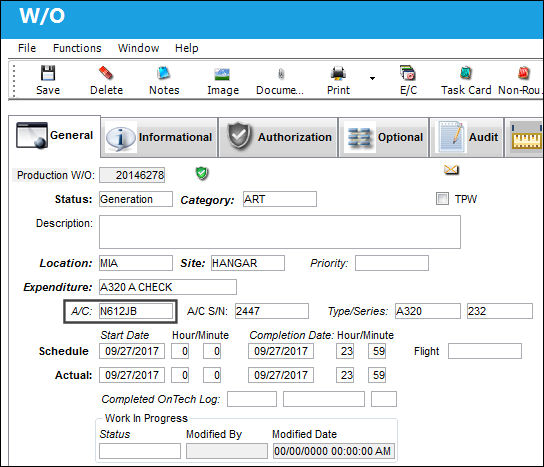Switch to the Informational tab

(159, 137)
